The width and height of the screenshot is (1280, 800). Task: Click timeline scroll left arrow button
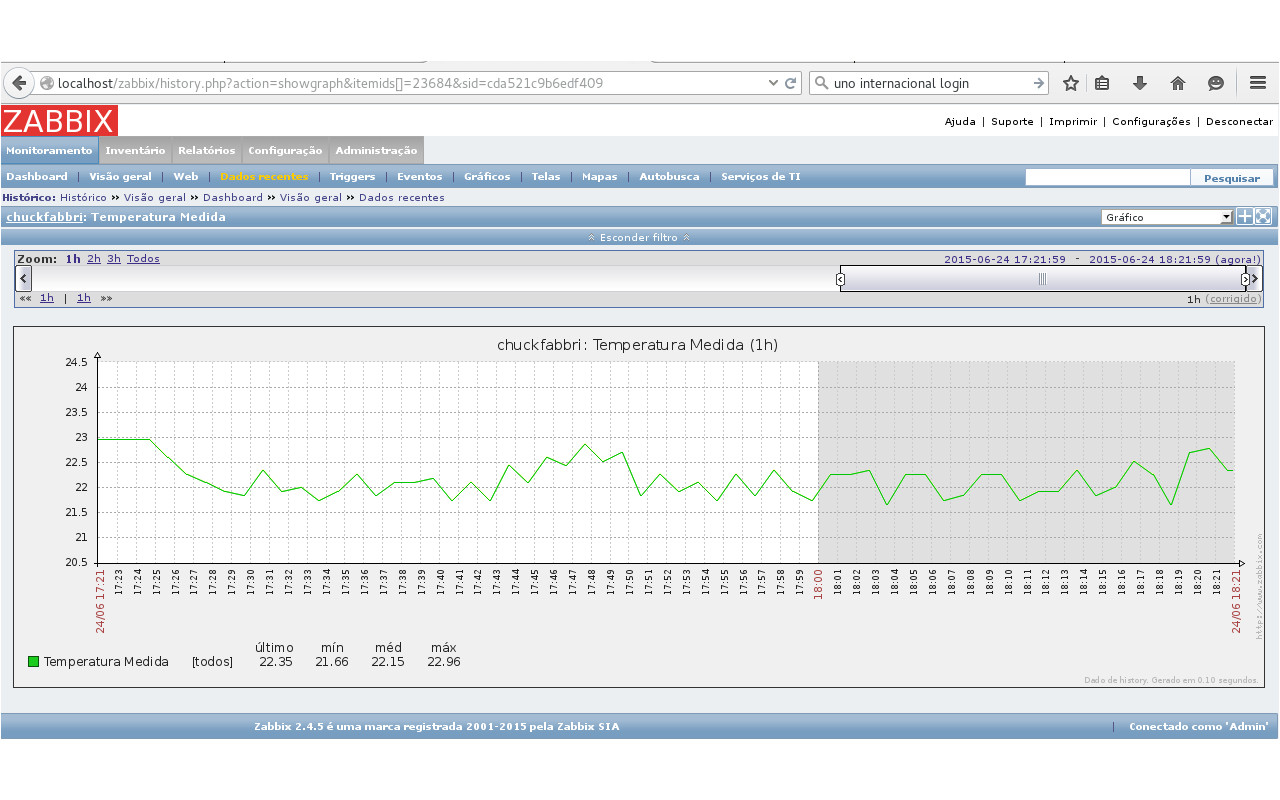pos(24,279)
